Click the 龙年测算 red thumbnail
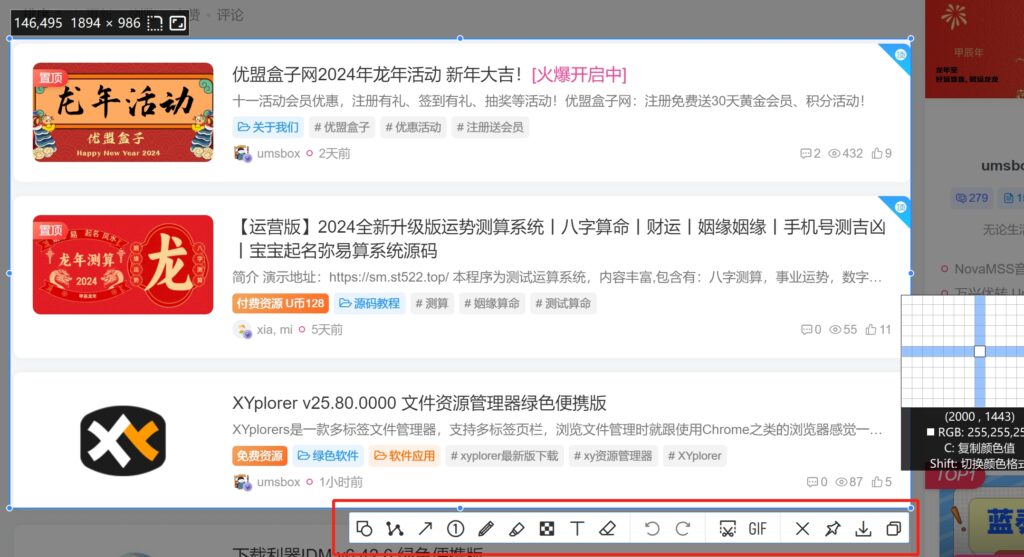This screenshot has width=1024, height=557. click(x=123, y=264)
